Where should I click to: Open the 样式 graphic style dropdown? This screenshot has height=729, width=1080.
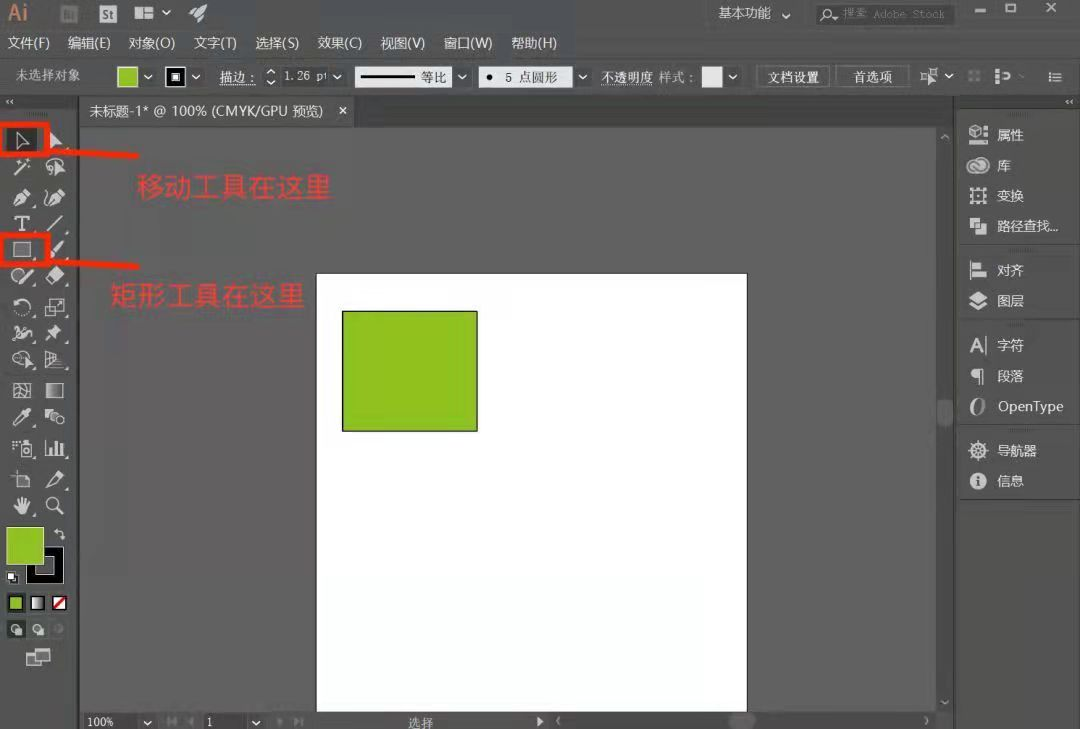coord(733,77)
